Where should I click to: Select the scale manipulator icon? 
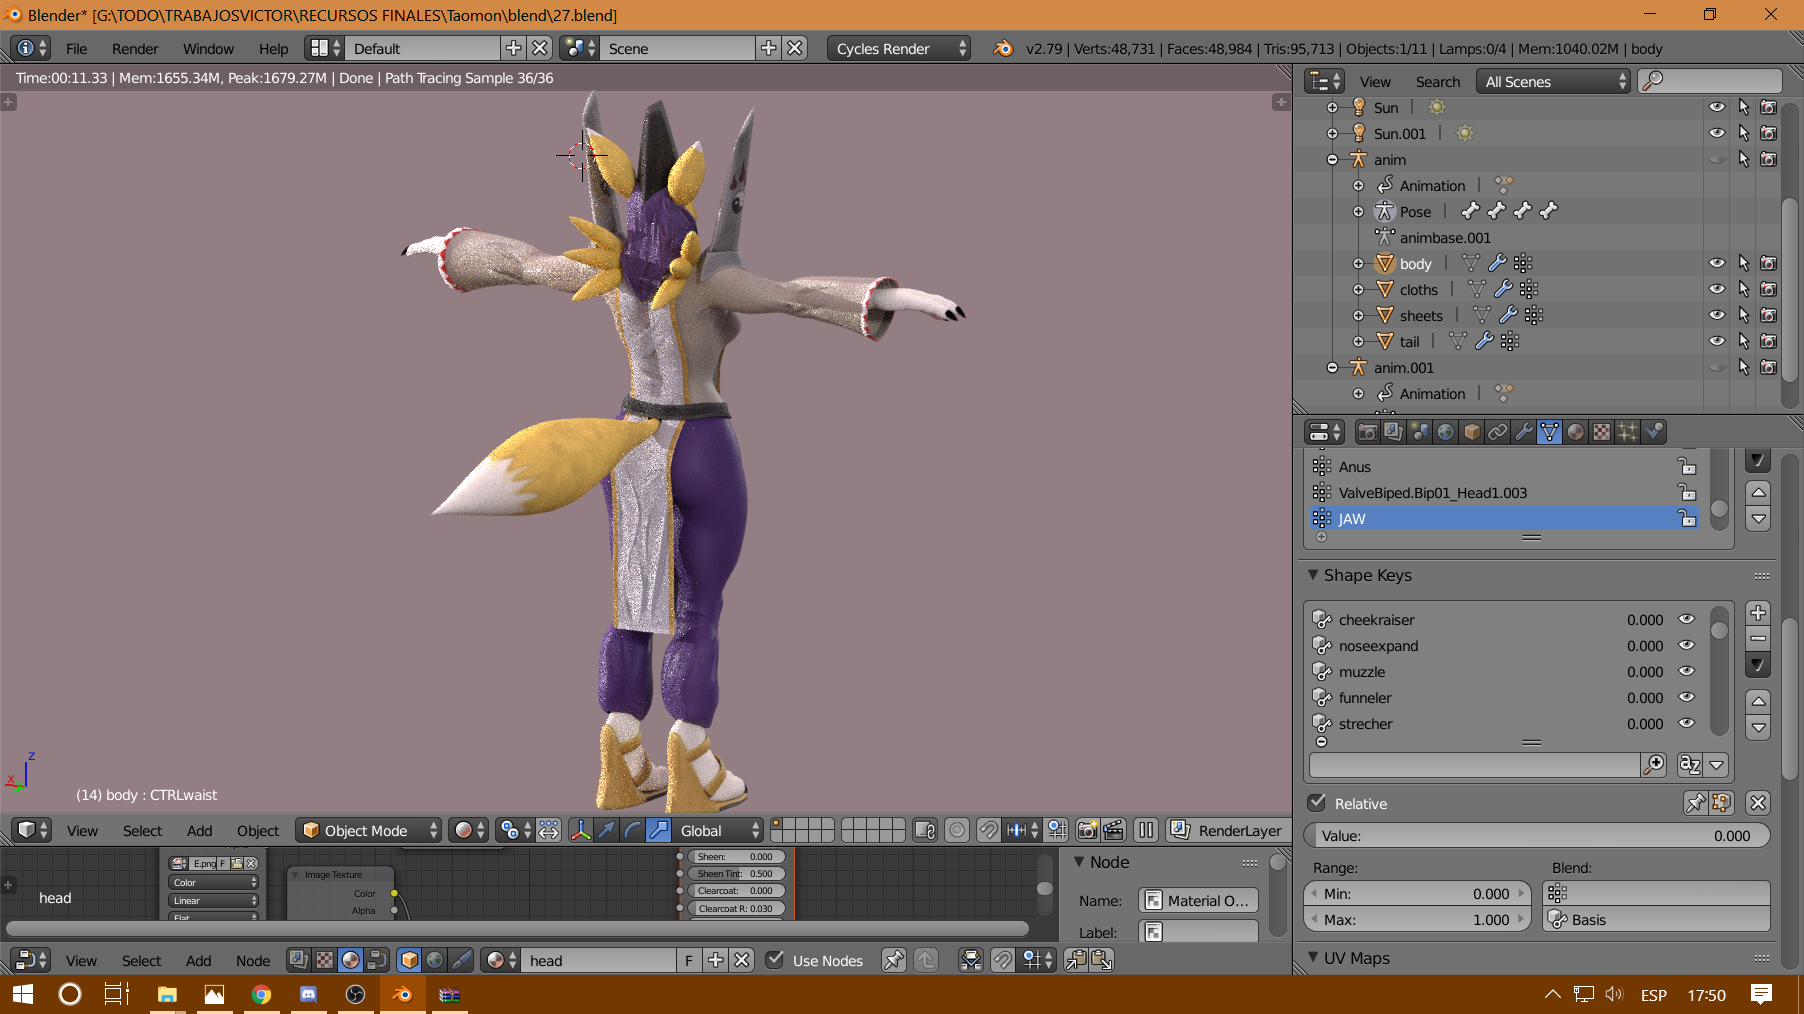tap(658, 830)
